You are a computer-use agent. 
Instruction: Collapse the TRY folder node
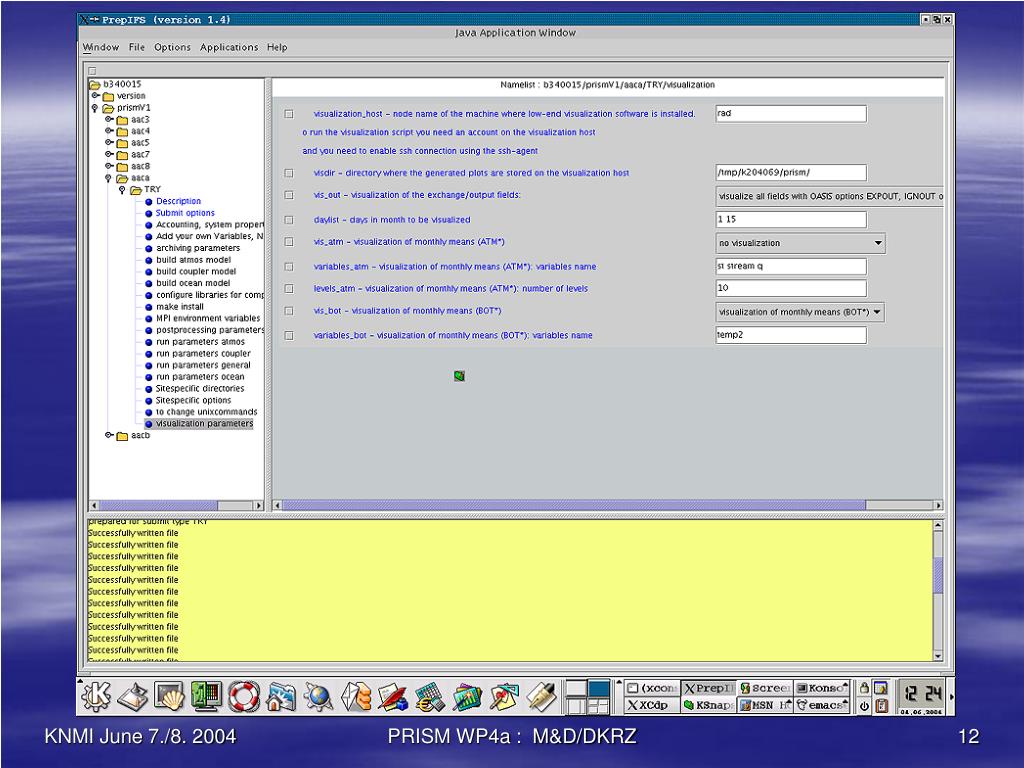(122, 189)
